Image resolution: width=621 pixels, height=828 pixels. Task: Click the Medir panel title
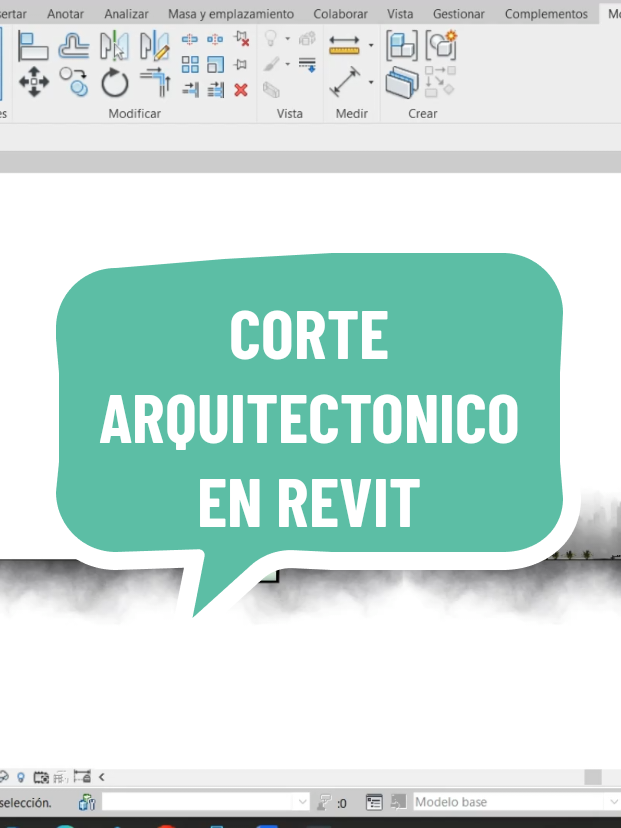(x=352, y=114)
